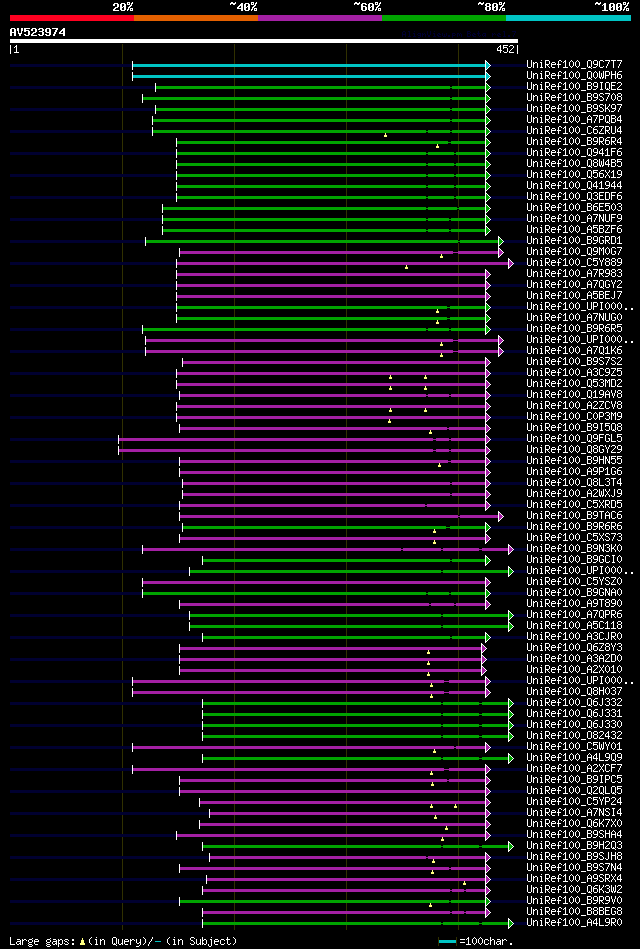Click the UniRef100_Q53MD2 label
This screenshot has height=949, width=640.
(574, 384)
